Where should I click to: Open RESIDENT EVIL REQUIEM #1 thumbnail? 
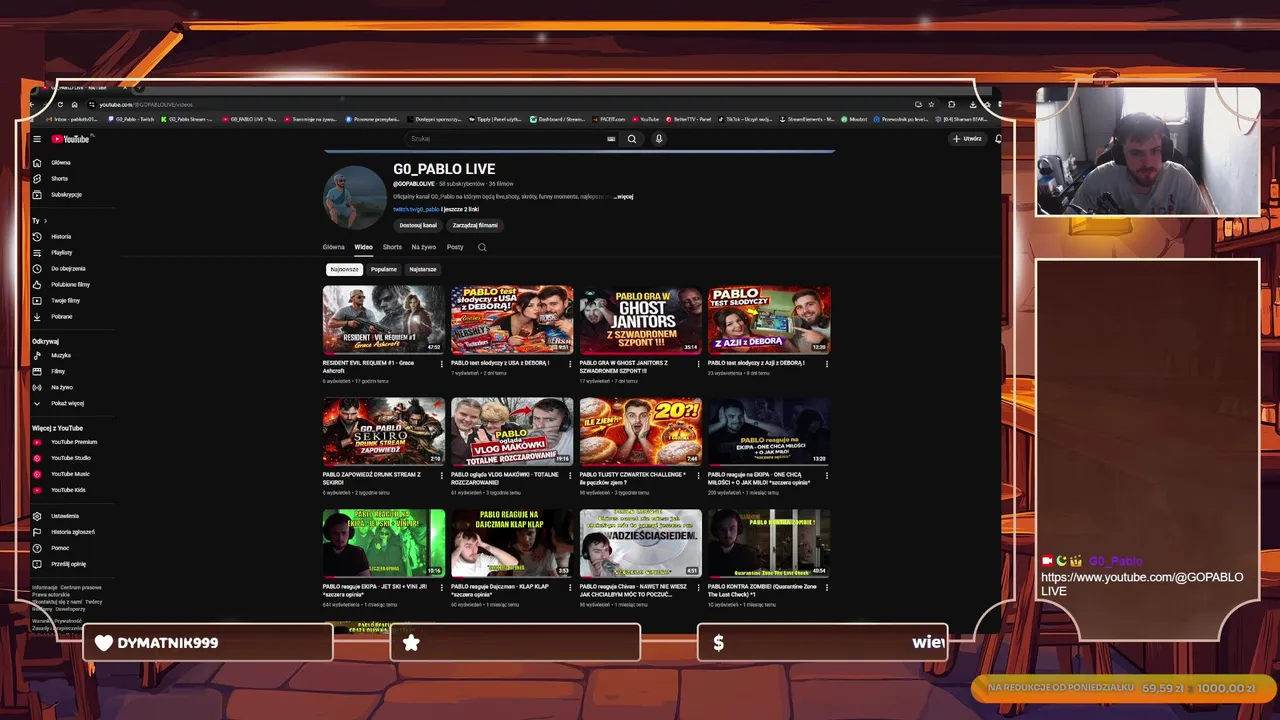click(384, 320)
